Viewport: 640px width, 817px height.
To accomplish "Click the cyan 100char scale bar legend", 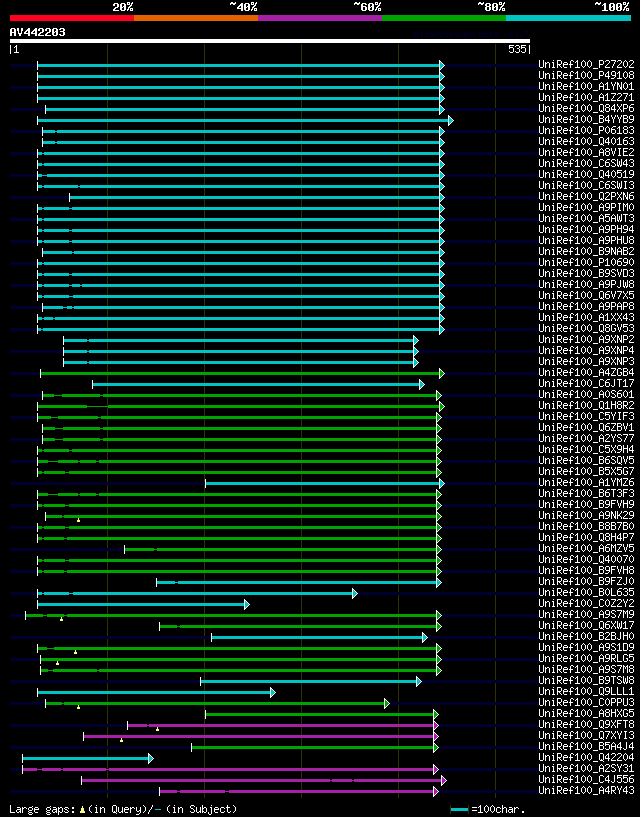I will pyautogui.click(x=459, y=810).
